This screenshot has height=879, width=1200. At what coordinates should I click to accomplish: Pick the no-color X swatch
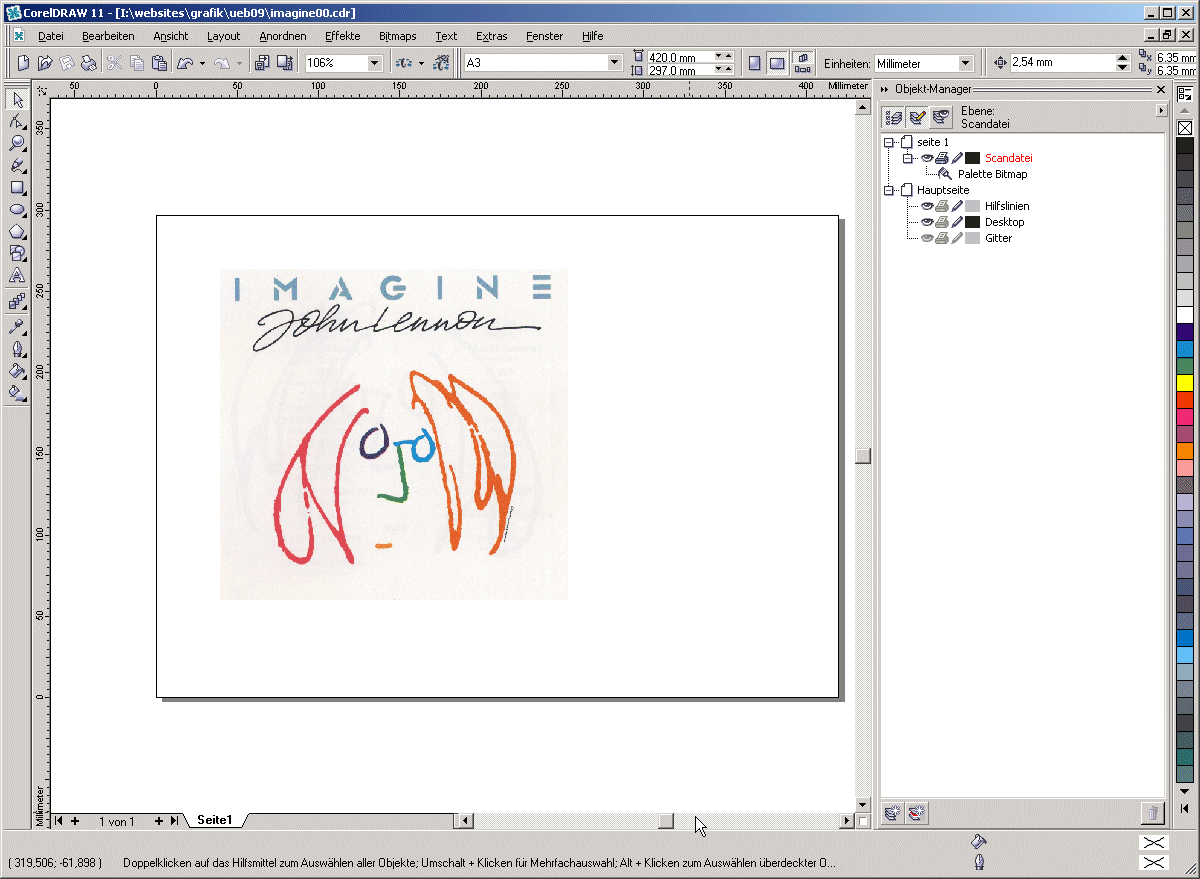click(x=1185, y=128)
